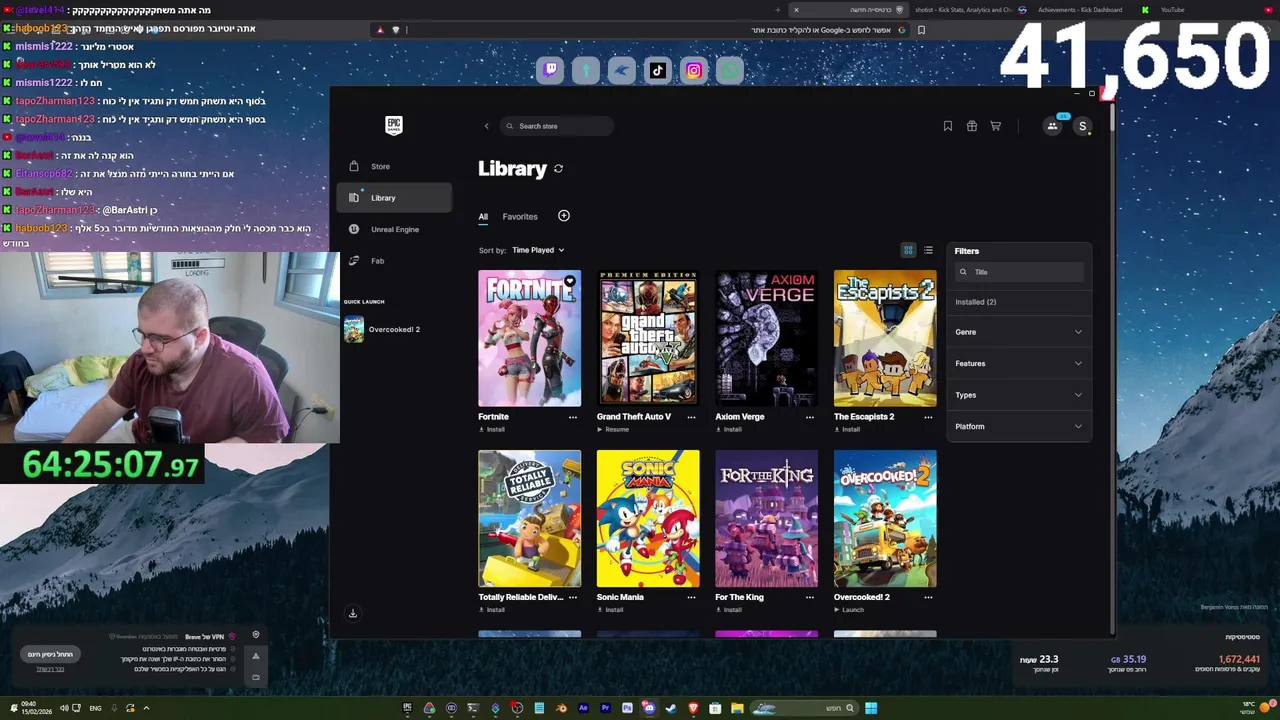Open The Escapists 2 options menu
1280x720 pixels.
coord(928,417)
